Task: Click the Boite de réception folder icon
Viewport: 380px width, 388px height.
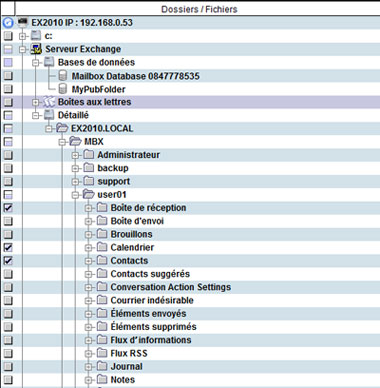Action: pyautogui.click(x=102, y=207)
